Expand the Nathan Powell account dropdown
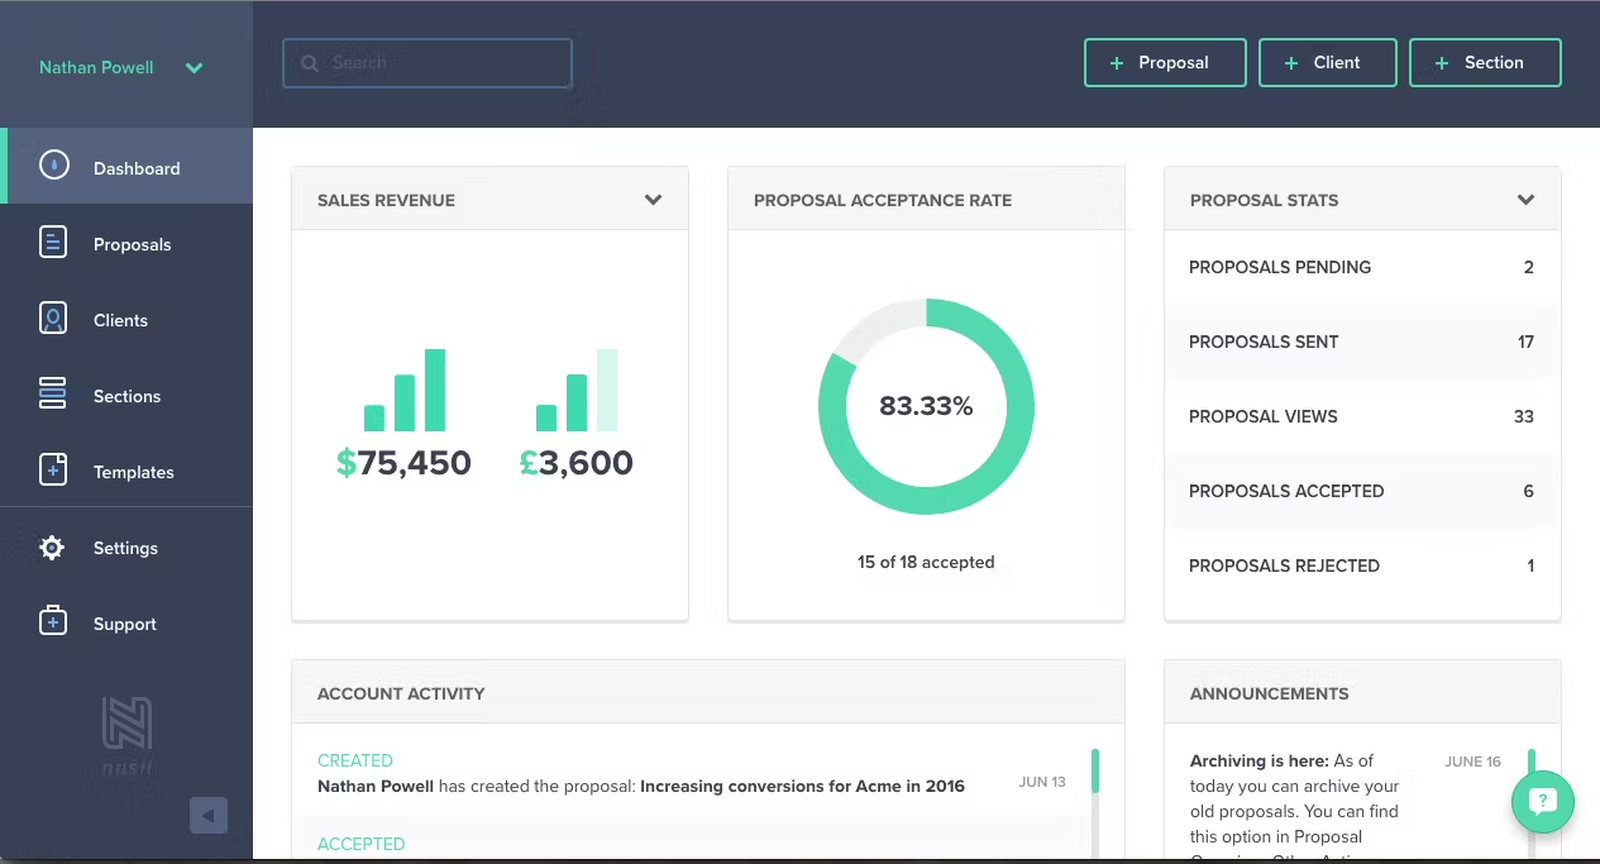Screen dimensions: 1600x864 pyautogui.click(x=194, y=68)
